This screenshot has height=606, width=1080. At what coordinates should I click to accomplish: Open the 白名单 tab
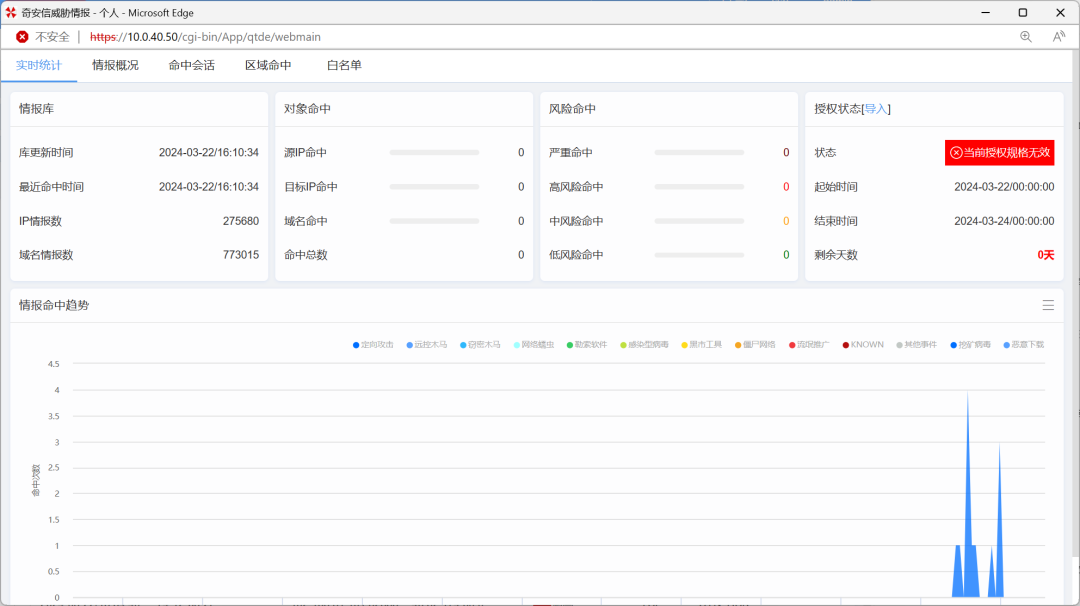[x=344, y=65]
